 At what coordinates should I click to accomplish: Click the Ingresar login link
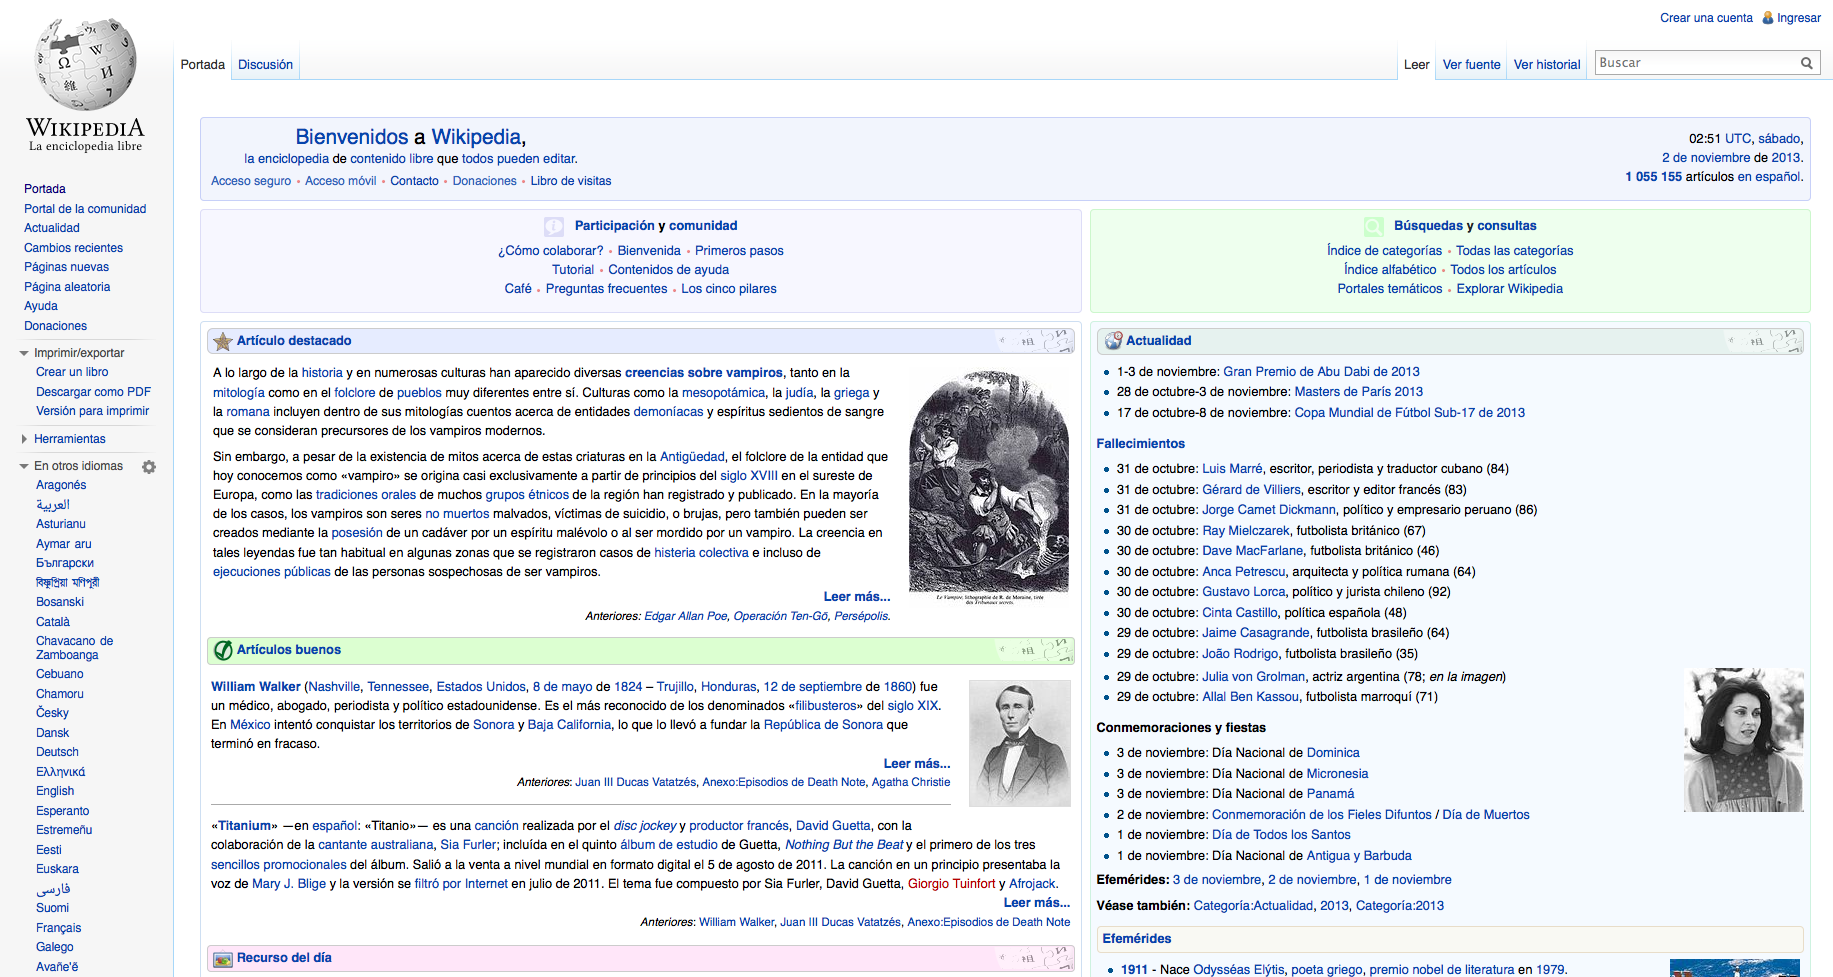coord(1799,18)
